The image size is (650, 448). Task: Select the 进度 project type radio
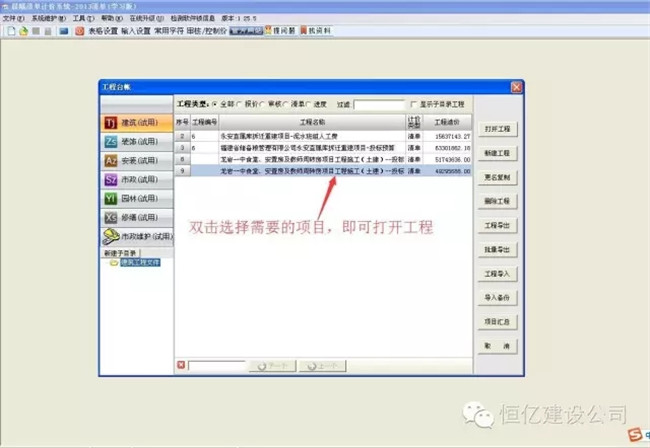[309, 104]
